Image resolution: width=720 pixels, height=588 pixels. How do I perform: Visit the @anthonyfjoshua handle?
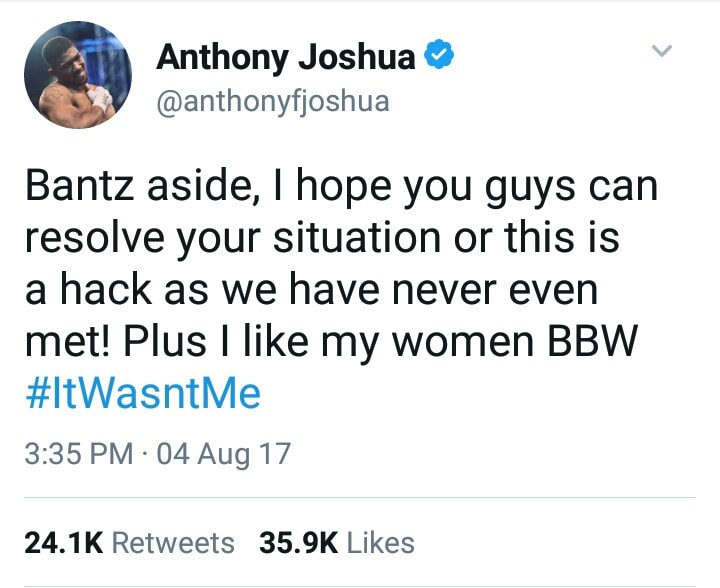tap(273, 101)
